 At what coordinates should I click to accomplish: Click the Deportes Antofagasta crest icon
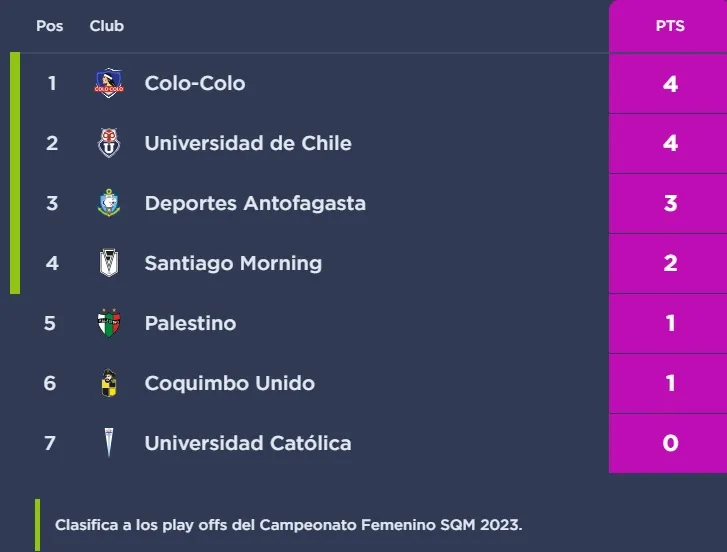[108, 203]
